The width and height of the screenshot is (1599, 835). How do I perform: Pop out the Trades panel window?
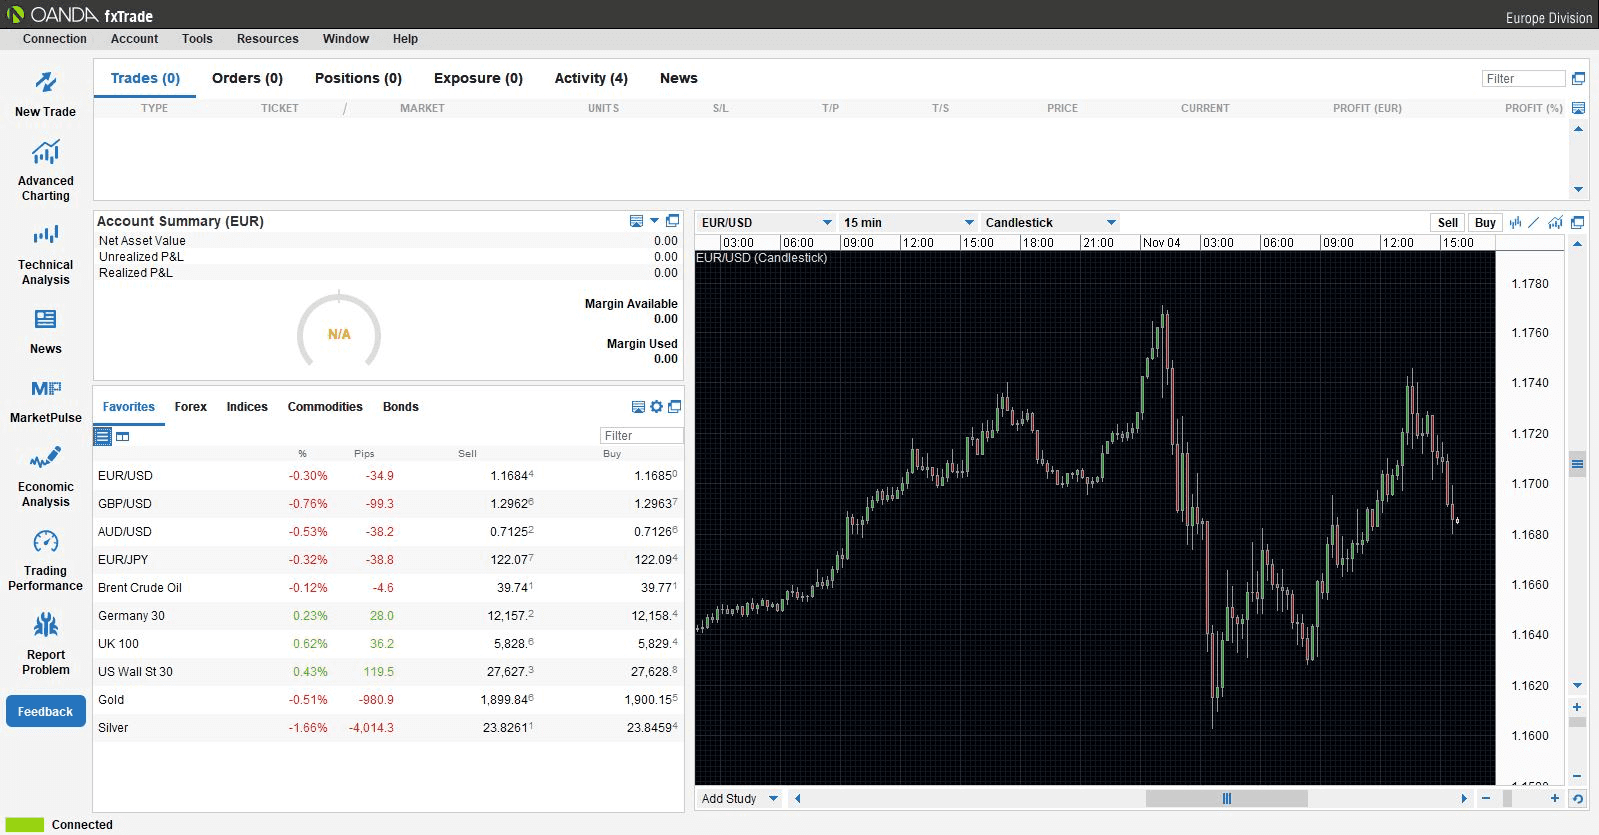(x=1578, y=78)
